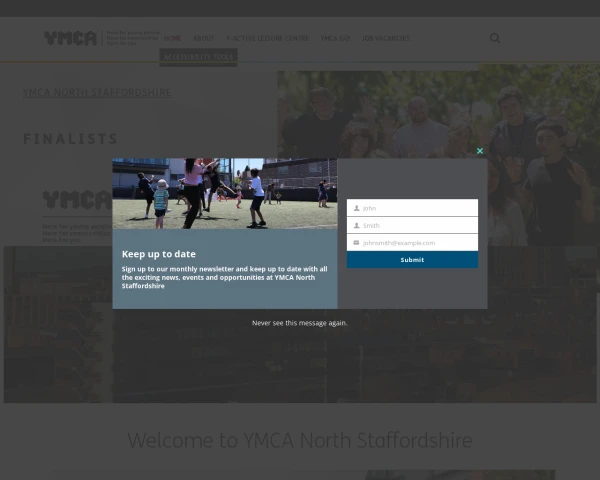Open the ACCESSIBILITY TOOLS button
The image size is (600, 480).
click(x=198, y=57)
